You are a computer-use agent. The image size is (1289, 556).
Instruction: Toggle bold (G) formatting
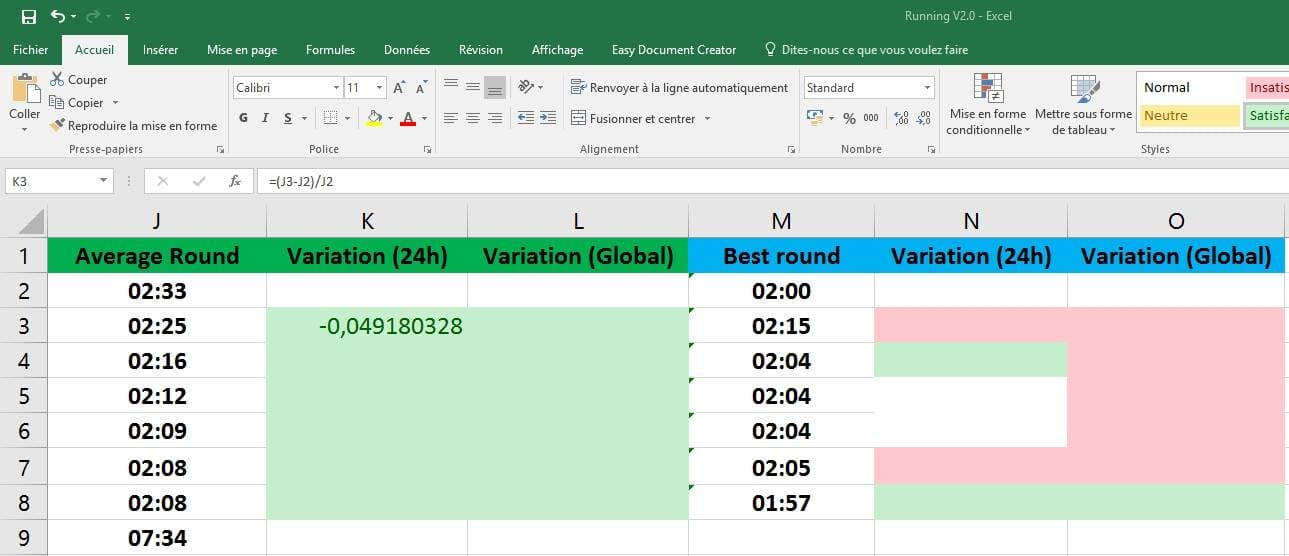tap(243, 118)
